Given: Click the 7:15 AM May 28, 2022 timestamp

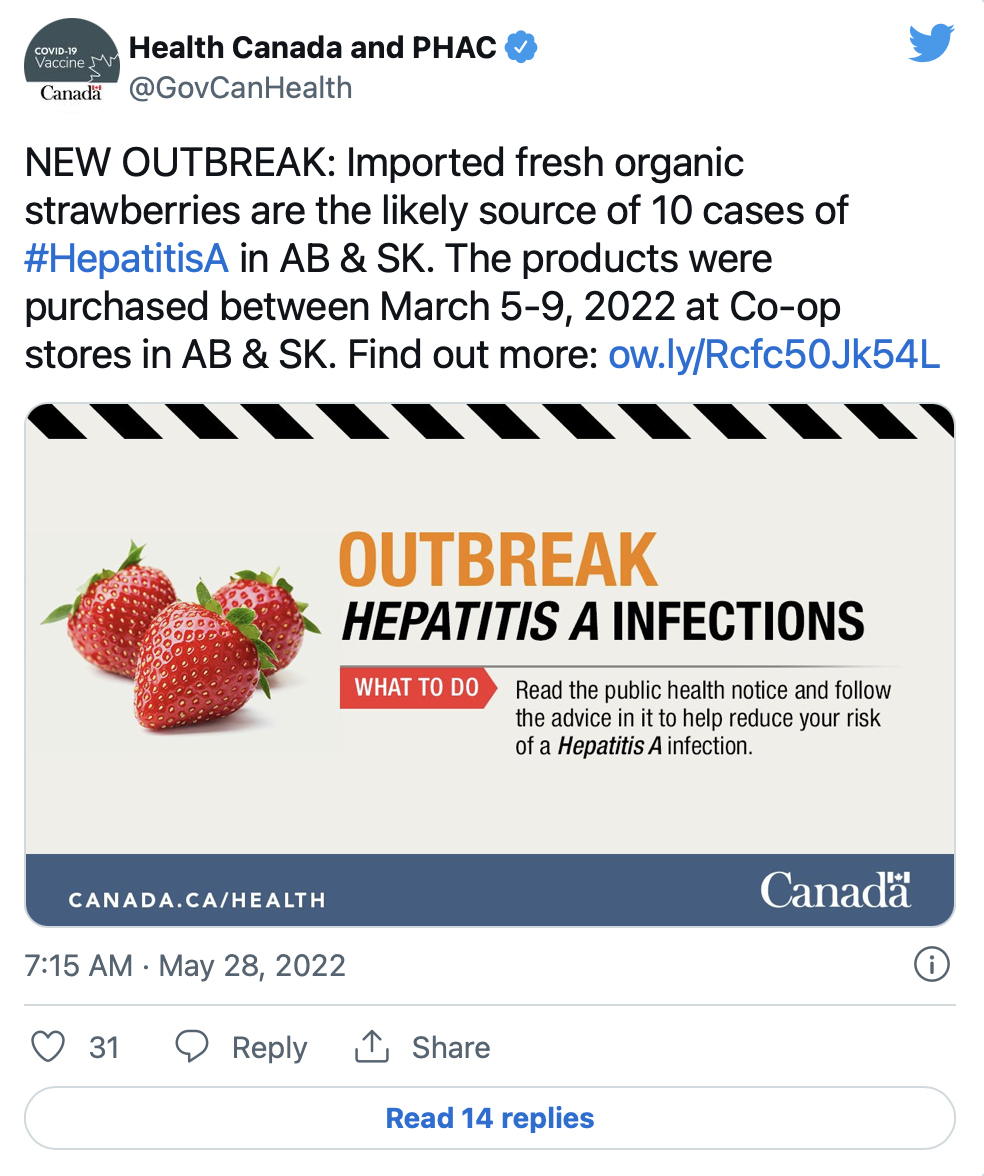Looking at the screenshot, I should 185,966.
